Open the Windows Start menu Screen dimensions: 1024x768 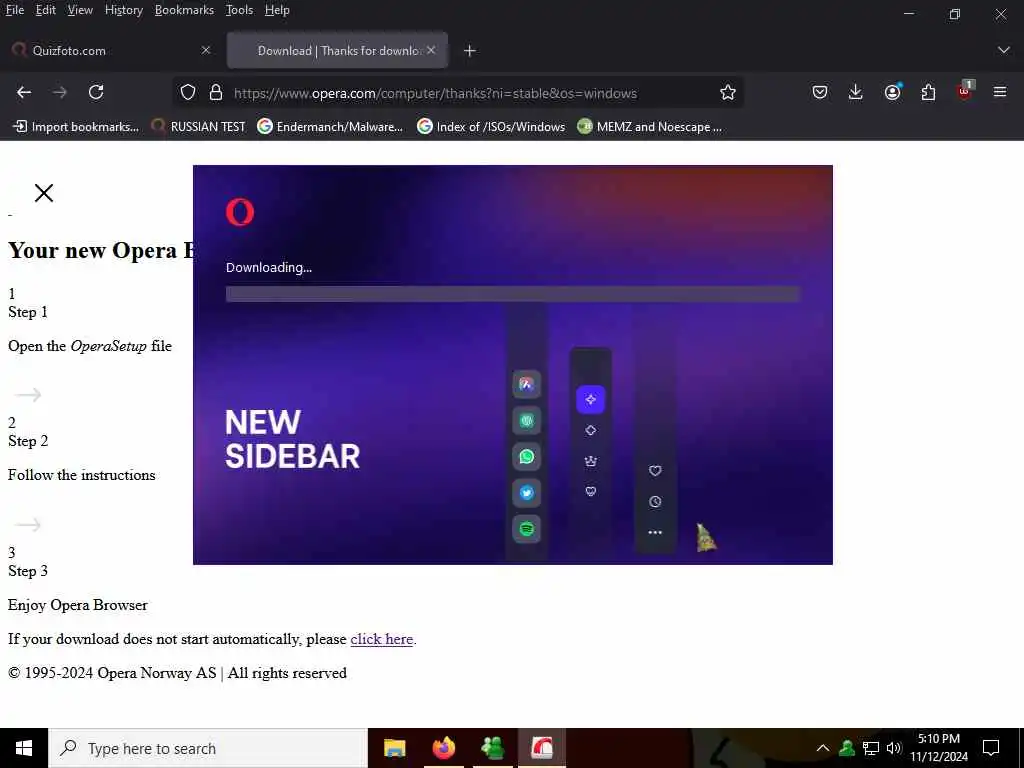pyautogui.click(x=24, y=748)
